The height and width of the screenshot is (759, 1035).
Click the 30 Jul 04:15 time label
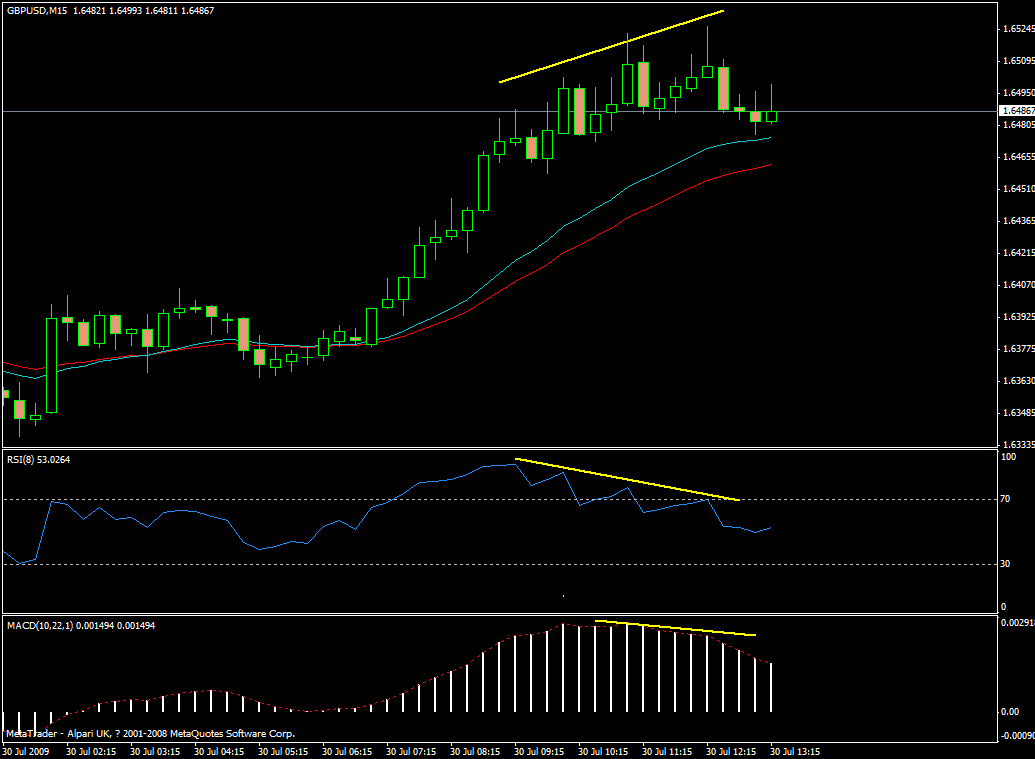click(x=219, y=752)
